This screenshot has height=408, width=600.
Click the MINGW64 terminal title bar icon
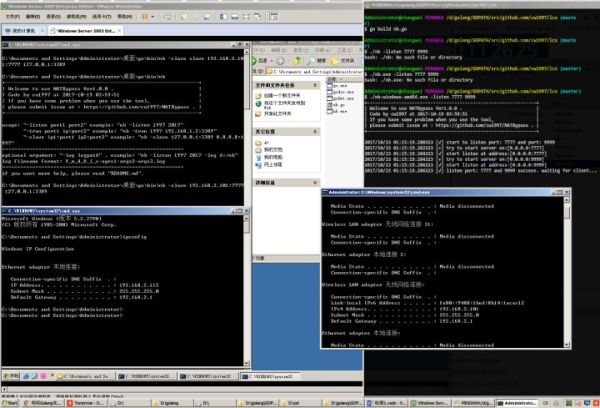[x=371, y=5]
